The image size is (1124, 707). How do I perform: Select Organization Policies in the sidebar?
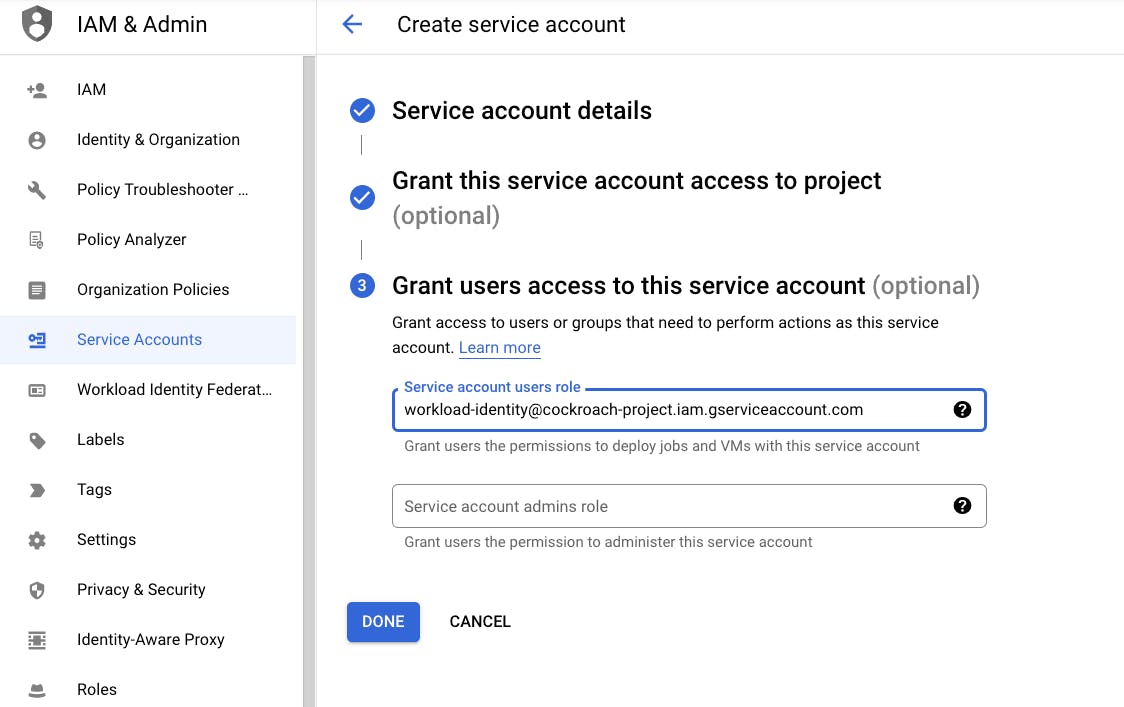tap(36, 289)
